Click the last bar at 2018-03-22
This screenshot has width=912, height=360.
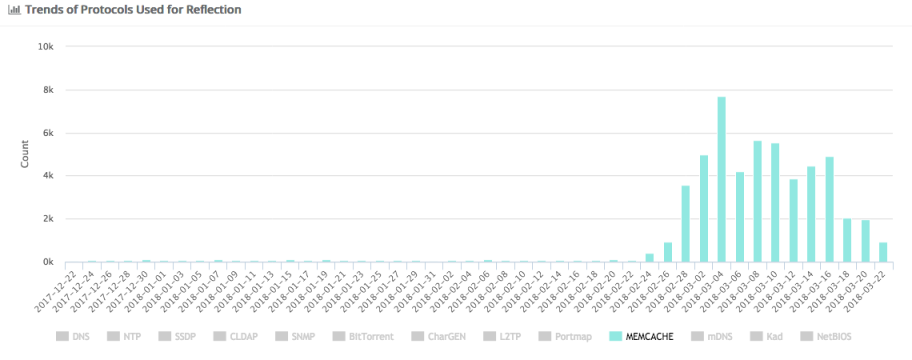pos(883,252)
